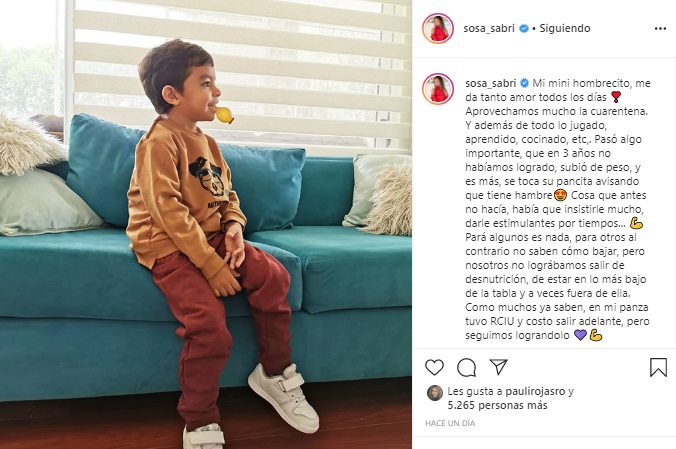Click the purple heart emoji ending the caption
Viewport: 676px width, 449px height.
click(580, 335)
